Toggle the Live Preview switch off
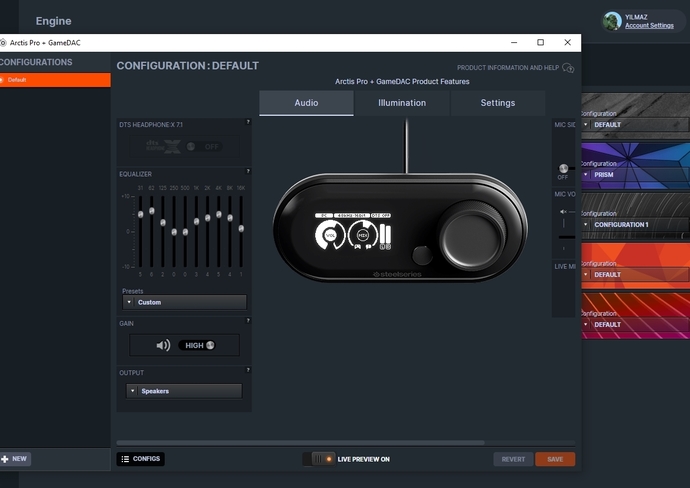Viewport: 690px width, 488px height. [x=319, y=459]
